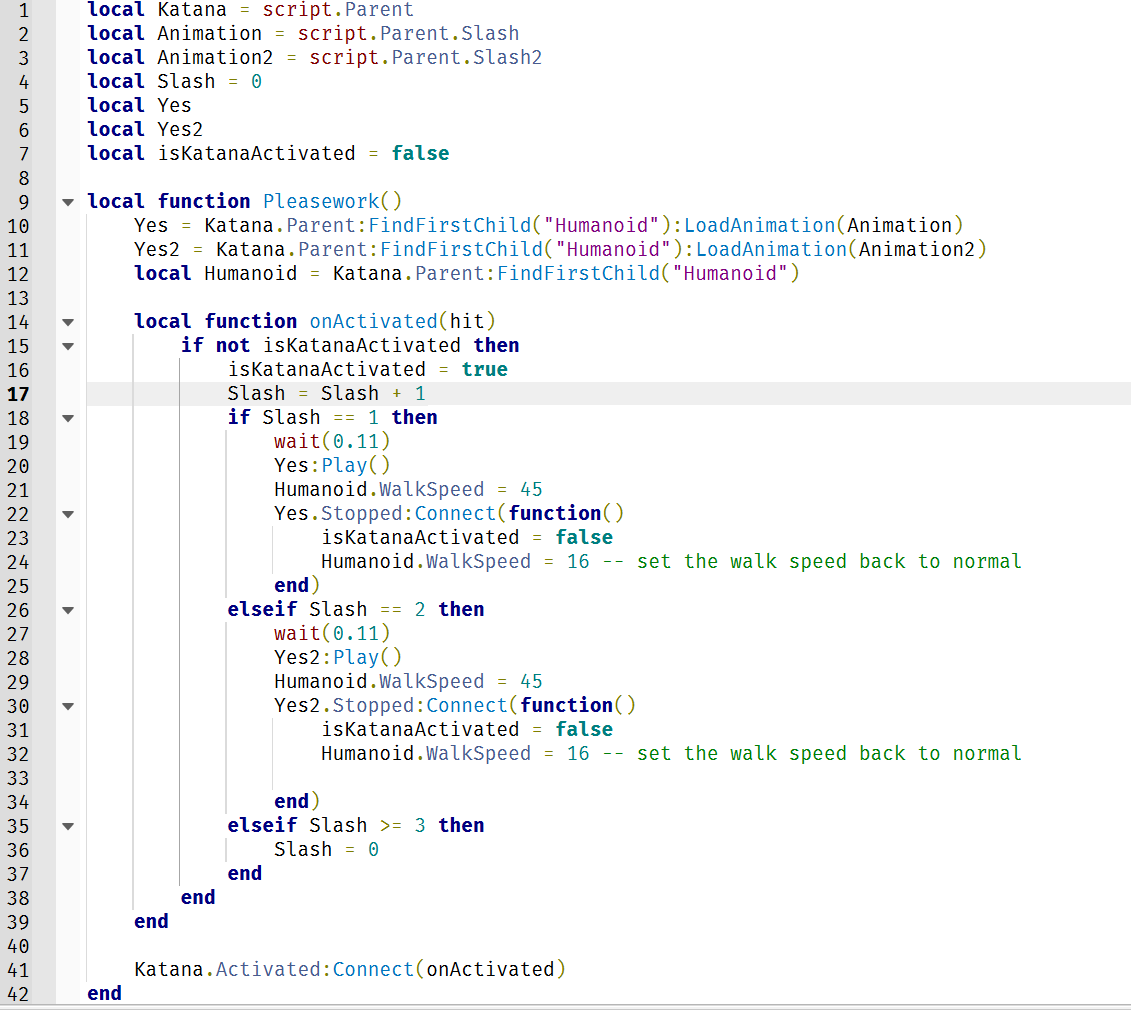
Task: Click 'Humanoid.WalkSpeed = 45' on line 21
Action: click(x=408, y=489)
